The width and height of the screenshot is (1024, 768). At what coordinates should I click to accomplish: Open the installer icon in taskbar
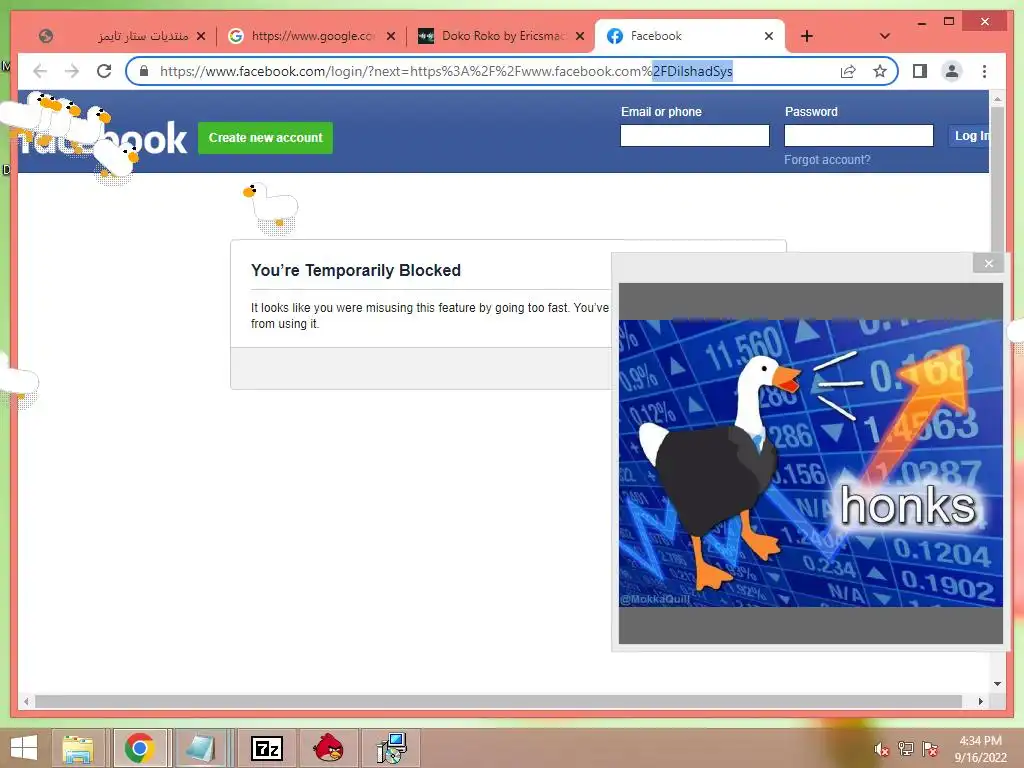tap(391, 748)
